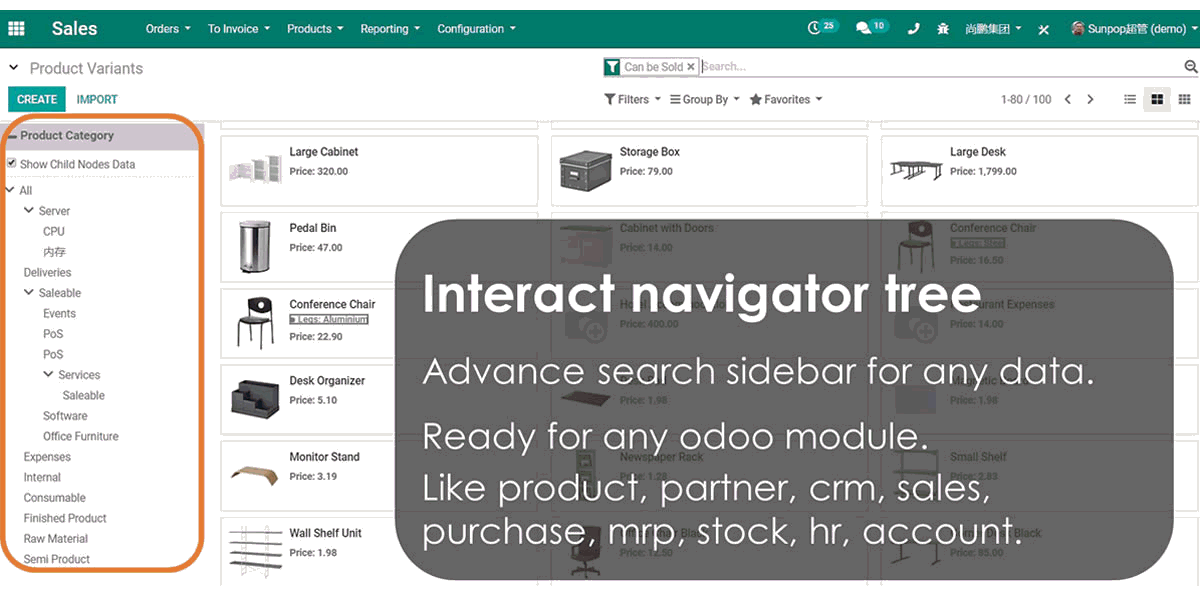Remove the Can be Sold filter
The height and width of the screenshot is (600, 1200).
click(691, 67)
